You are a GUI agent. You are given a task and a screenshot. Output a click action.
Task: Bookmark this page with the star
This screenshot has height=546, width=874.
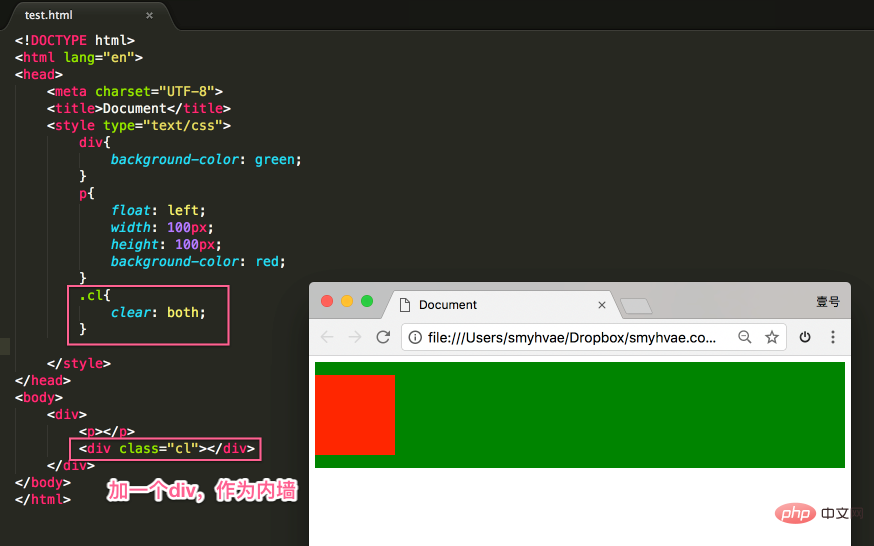[x=771, y=337]
